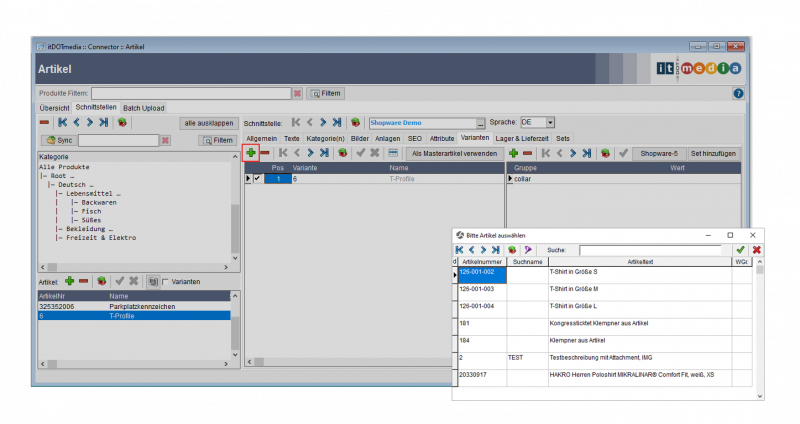Enable the Varianten checkbox in the Artikel toolbar
800x424 pixels.
tap(165, 282)
